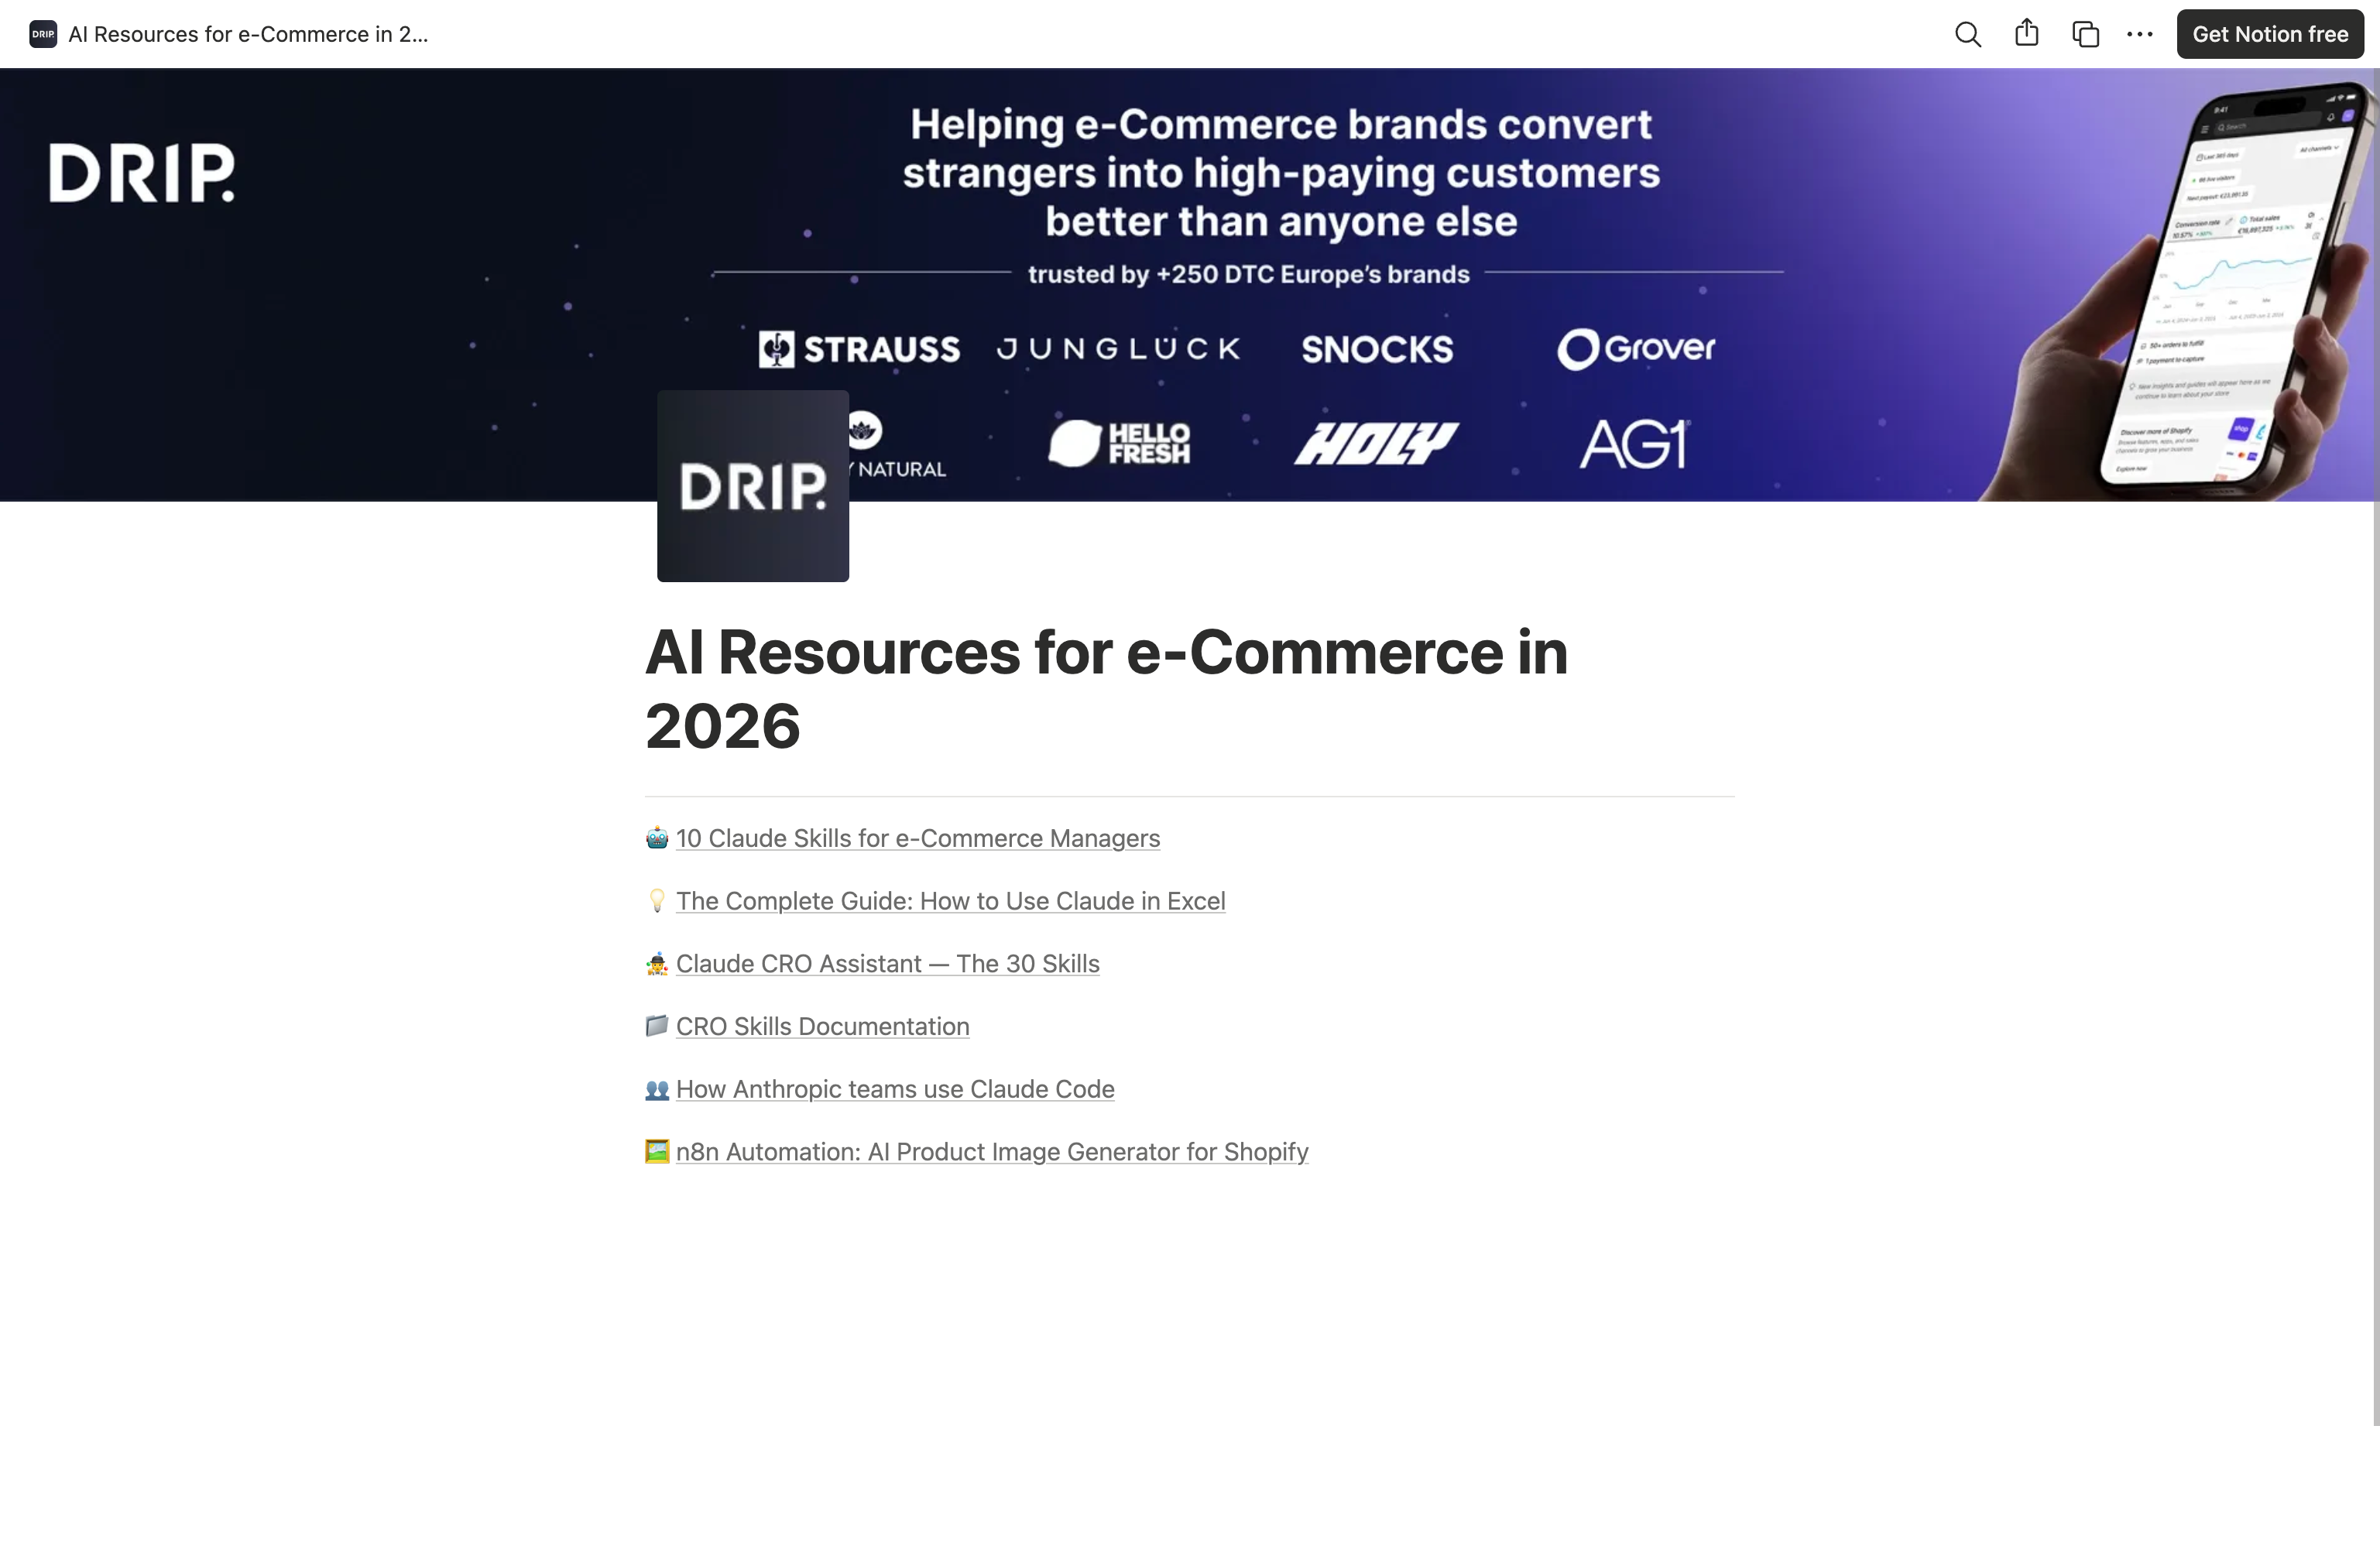Click robot emoji beside 10 Claude Skills

657,838
